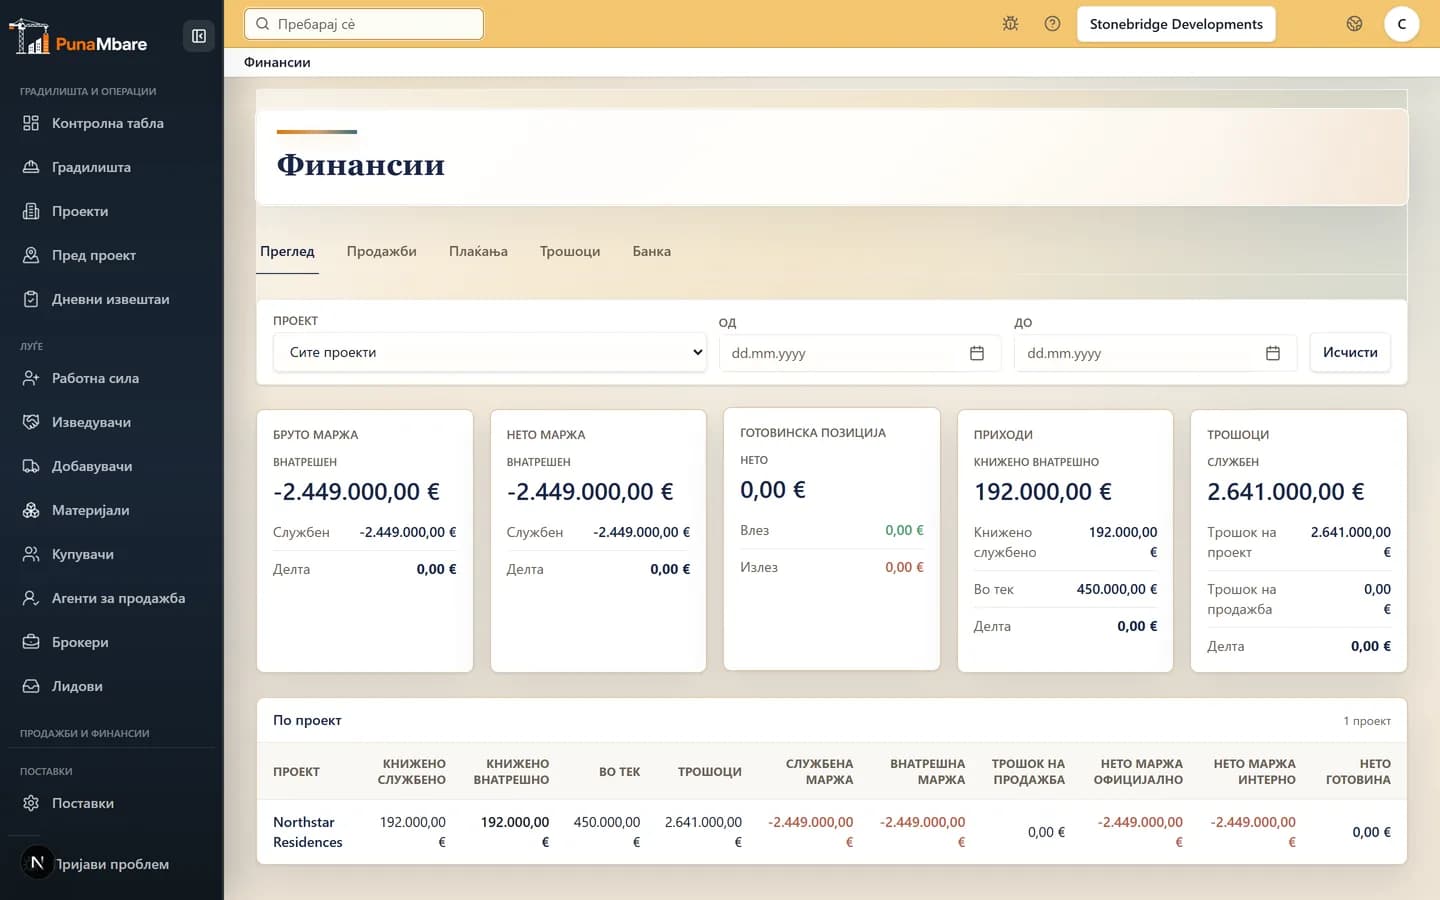Click the КНИЖЕНО СЛУЖБЕНО column header

pos(412,772)
